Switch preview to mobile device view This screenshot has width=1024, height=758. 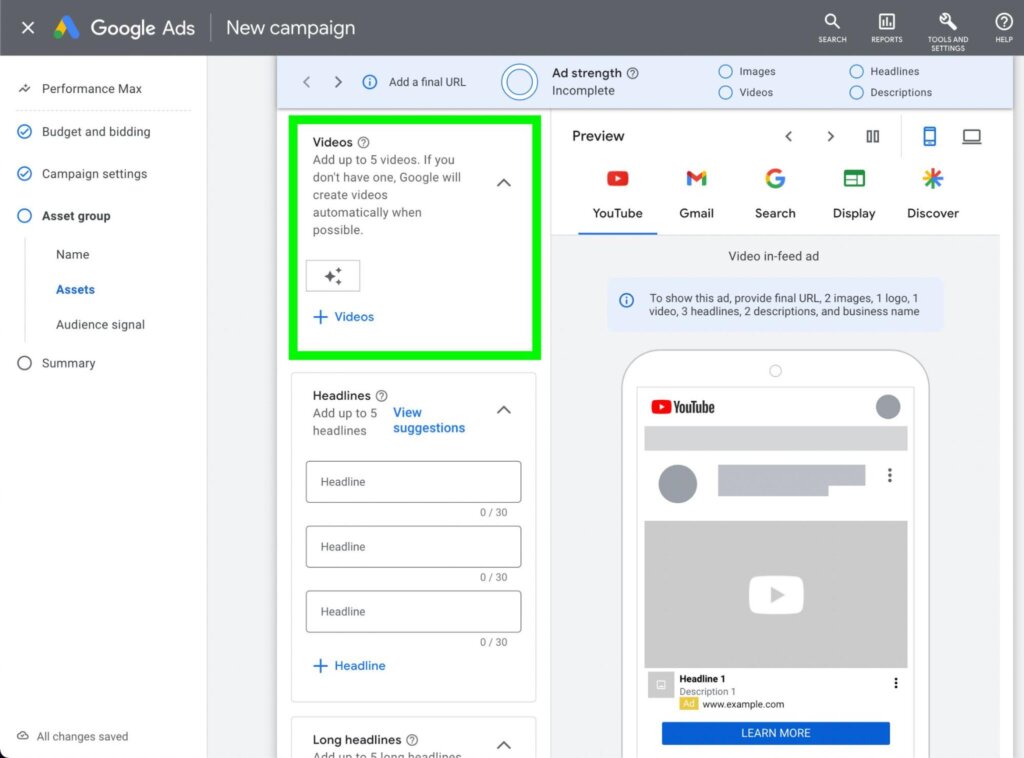[929, 137]
